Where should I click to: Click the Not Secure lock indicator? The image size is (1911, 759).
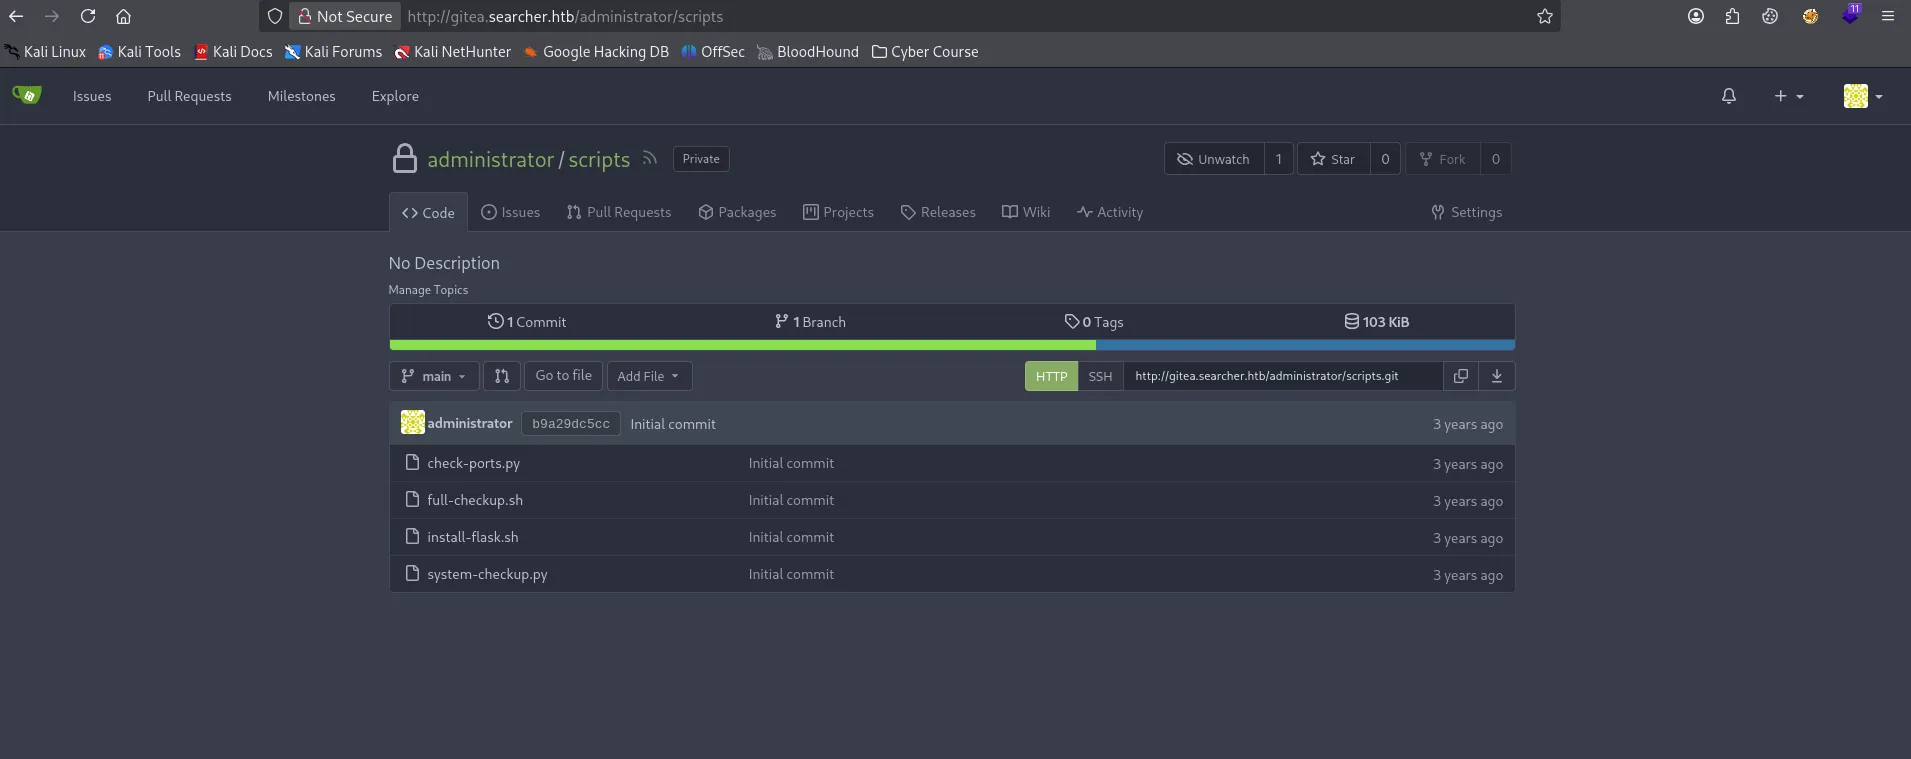[345, 16]
